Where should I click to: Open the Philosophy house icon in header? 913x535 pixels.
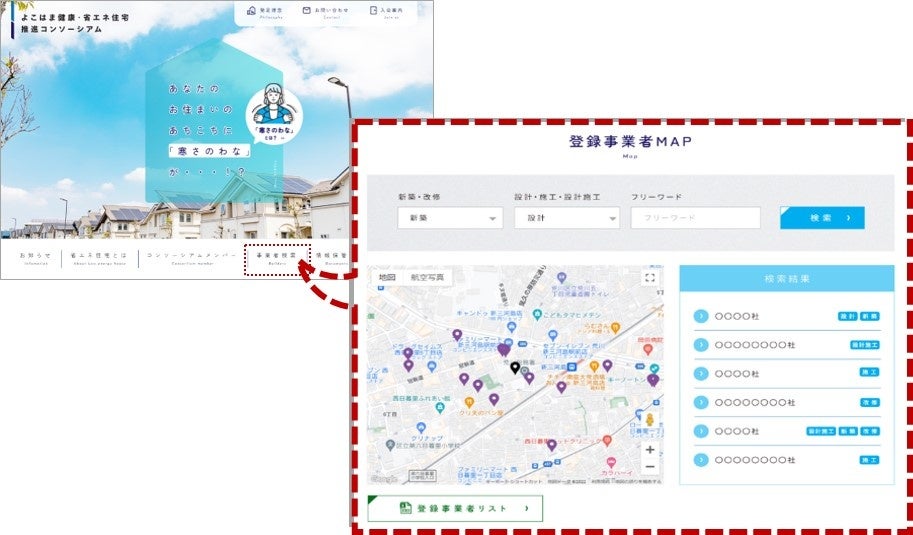pos(252,10)
